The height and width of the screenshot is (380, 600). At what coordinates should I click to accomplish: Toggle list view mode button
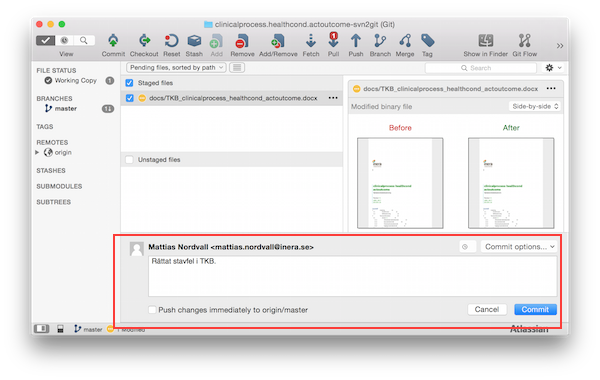[237, 68]
